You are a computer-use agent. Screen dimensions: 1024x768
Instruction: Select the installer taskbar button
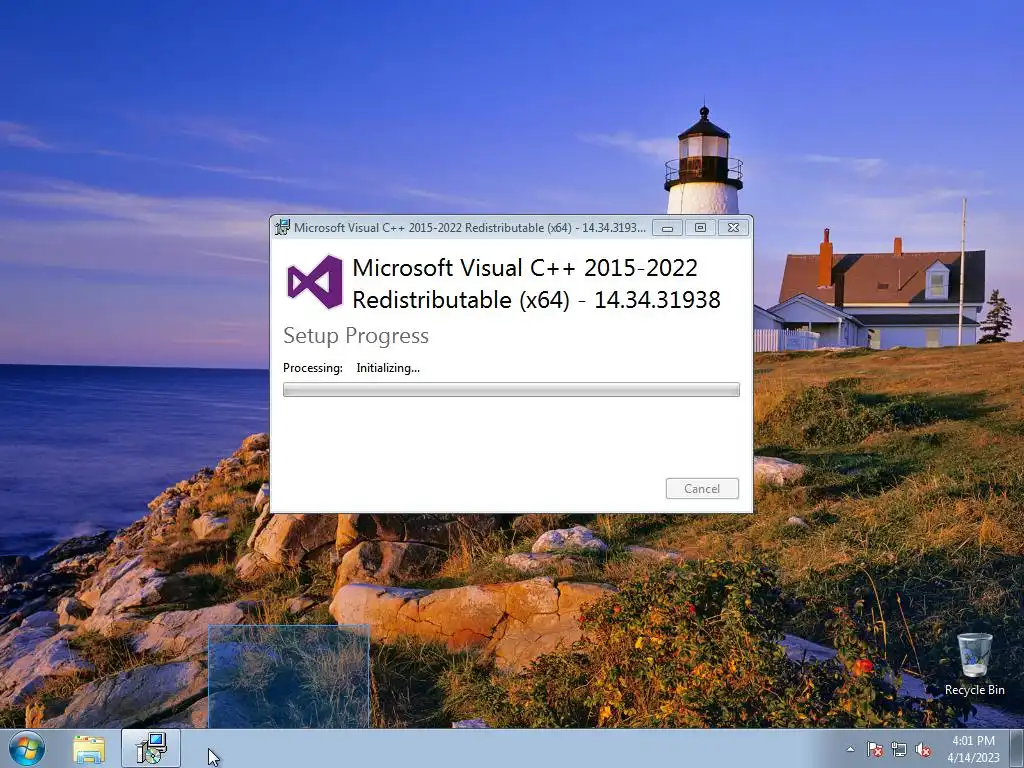[151, 748]
